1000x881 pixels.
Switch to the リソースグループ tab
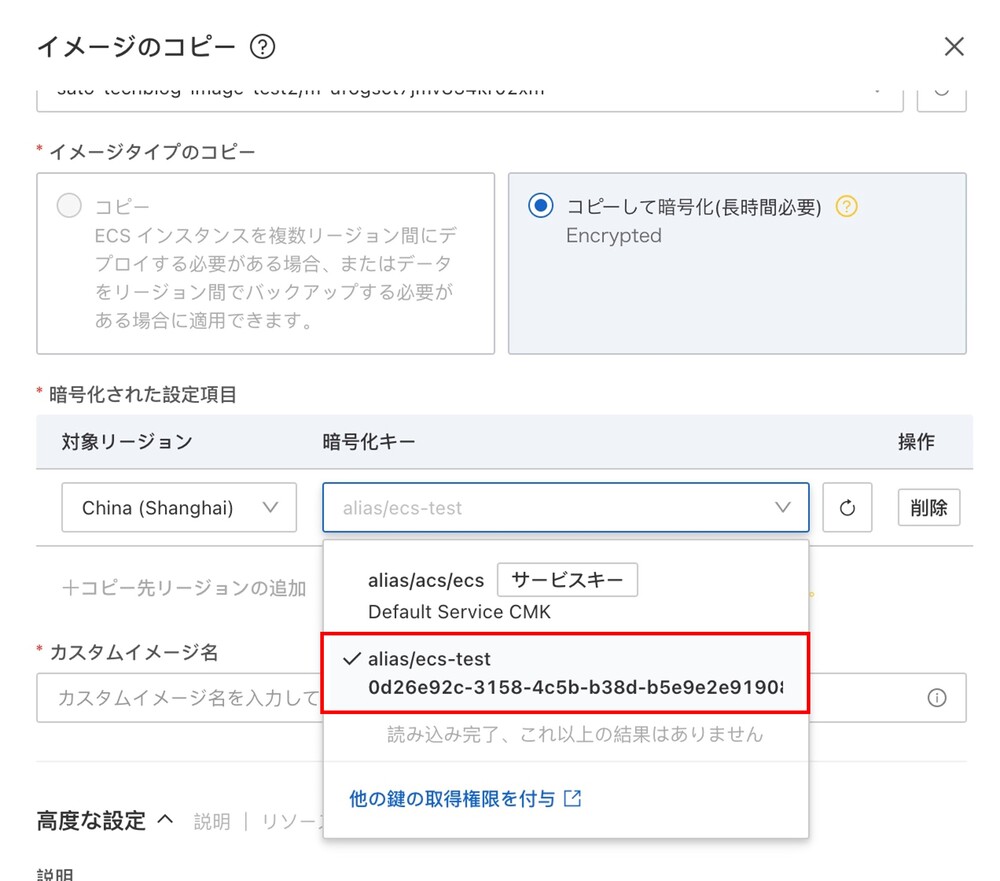[290, 821]
